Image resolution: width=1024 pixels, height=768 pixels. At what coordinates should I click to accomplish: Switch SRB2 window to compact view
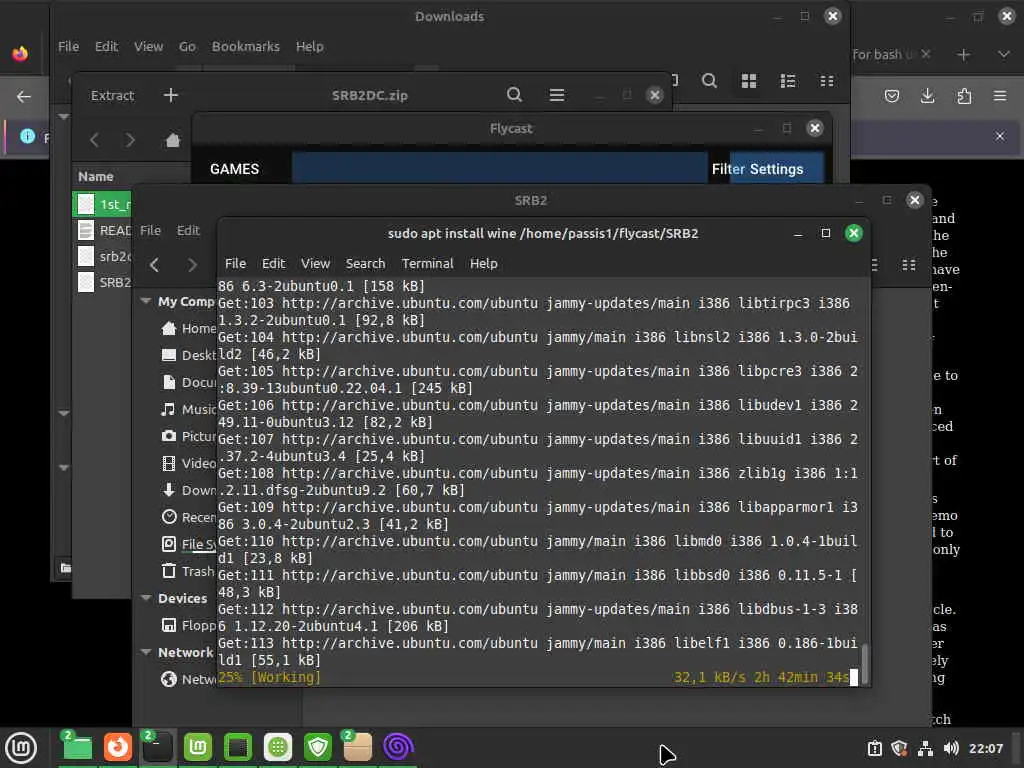[908, 264]
